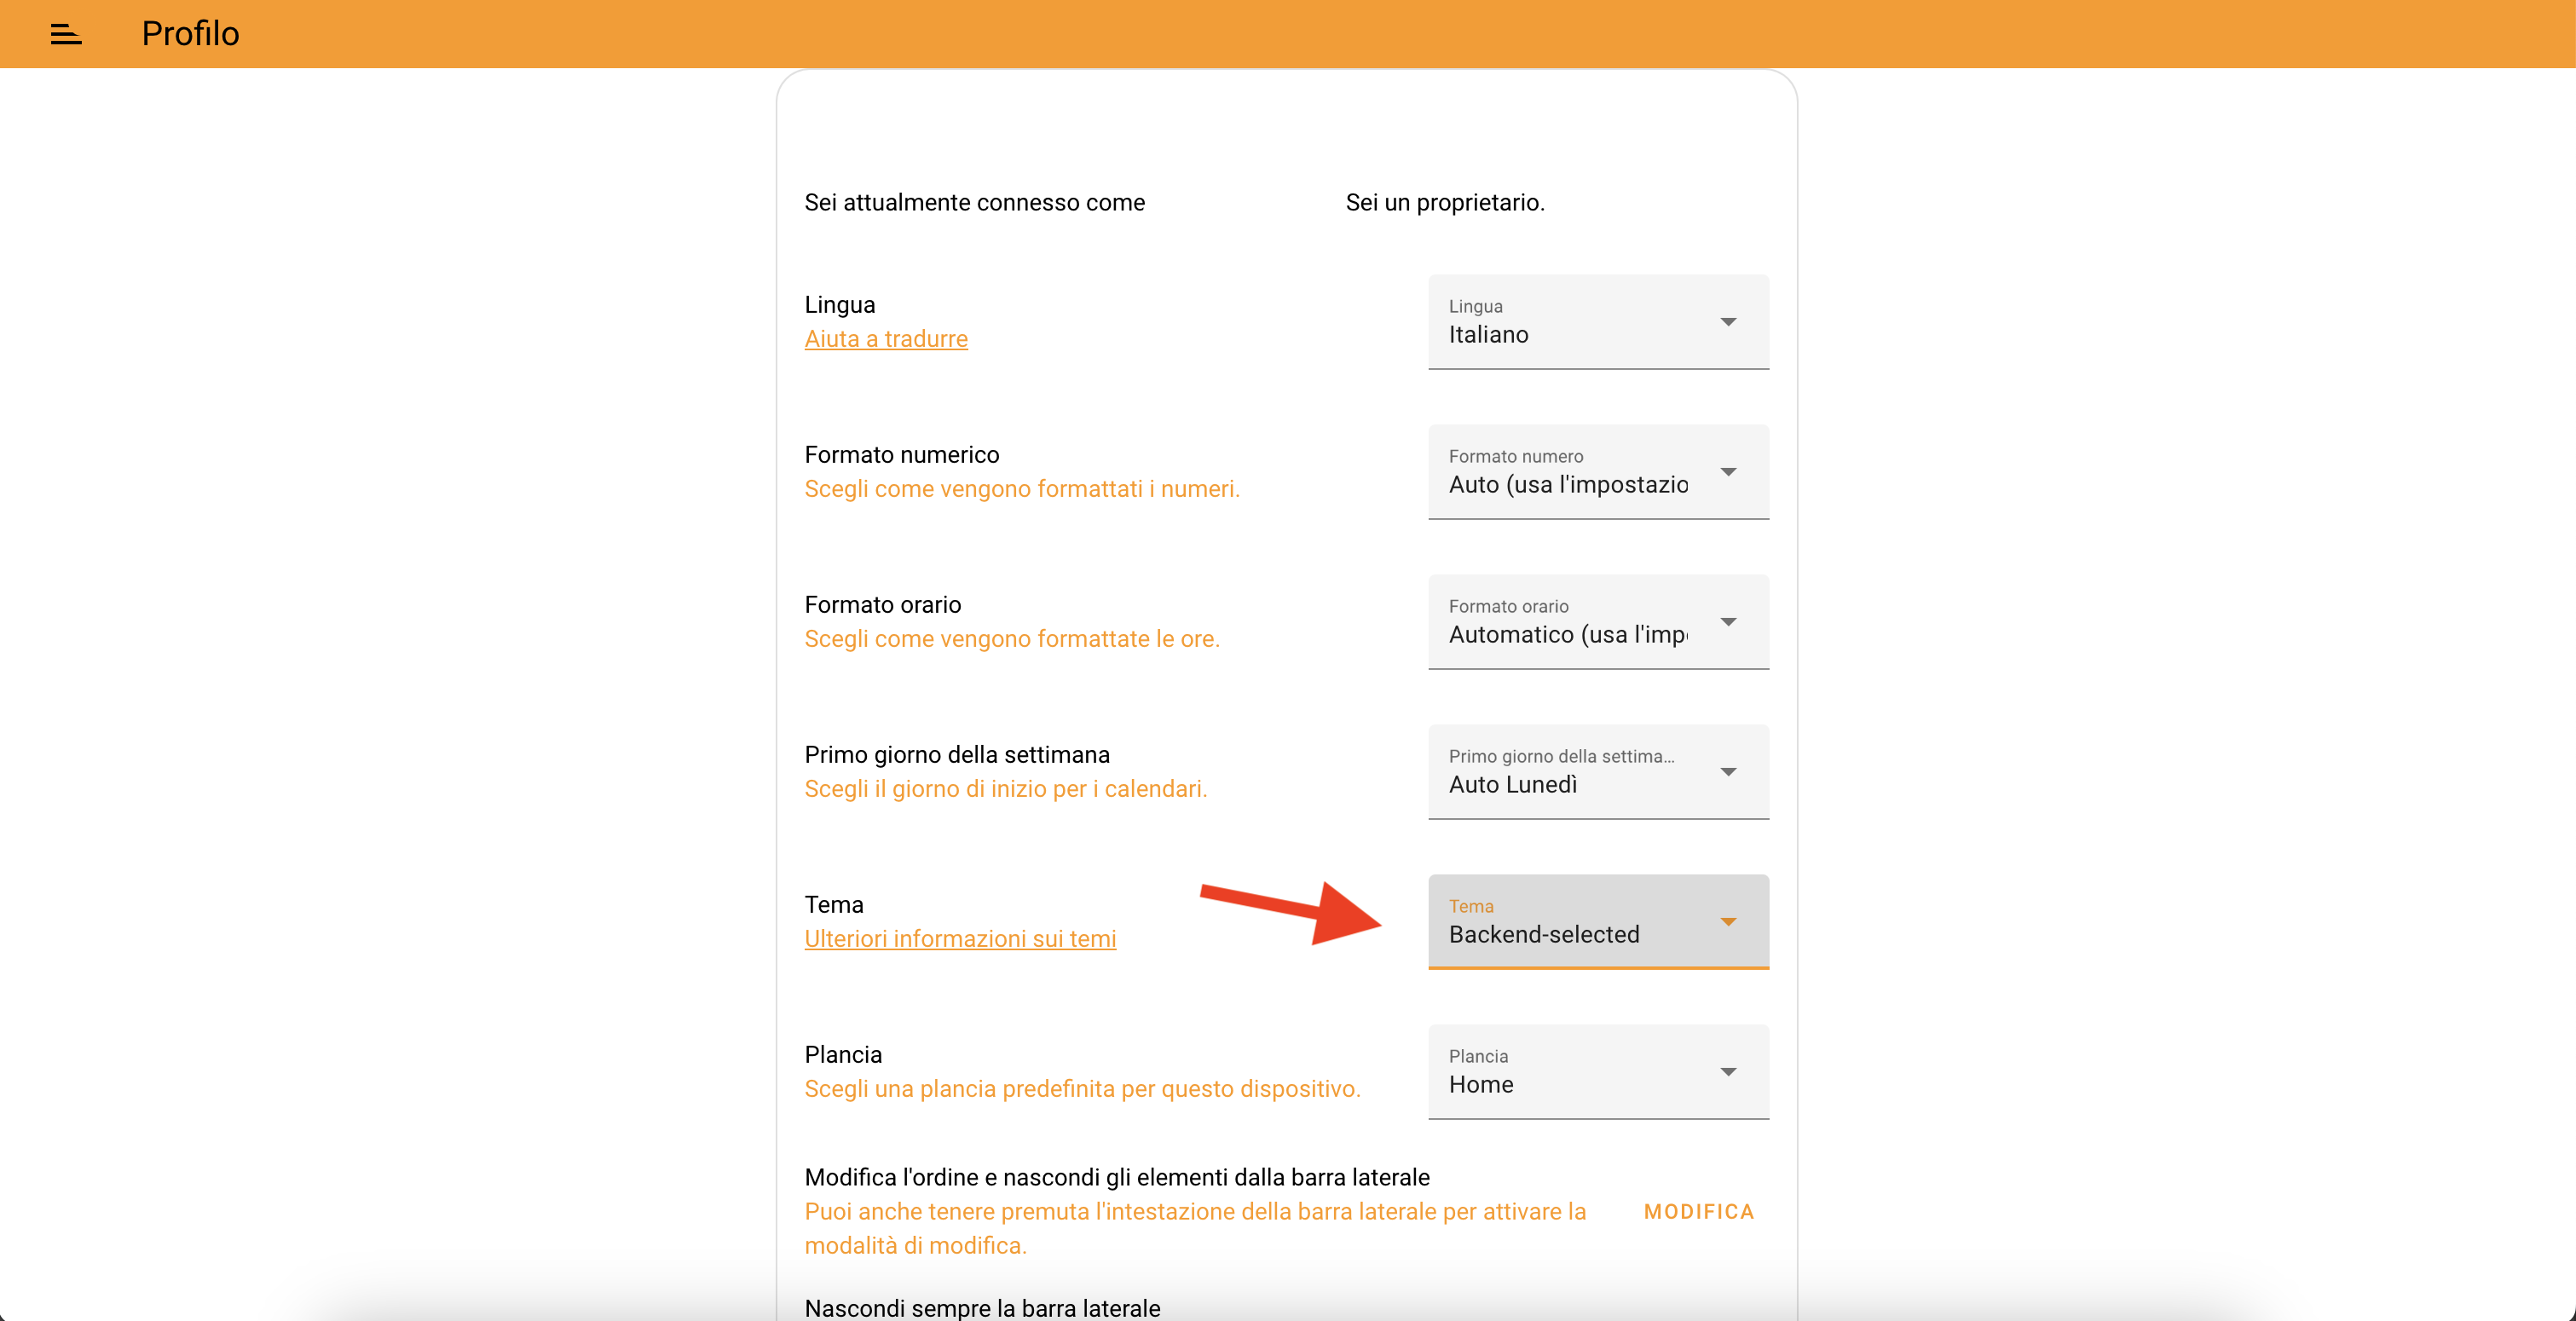Click the MODIFICA button

tap(1699, 1211)
